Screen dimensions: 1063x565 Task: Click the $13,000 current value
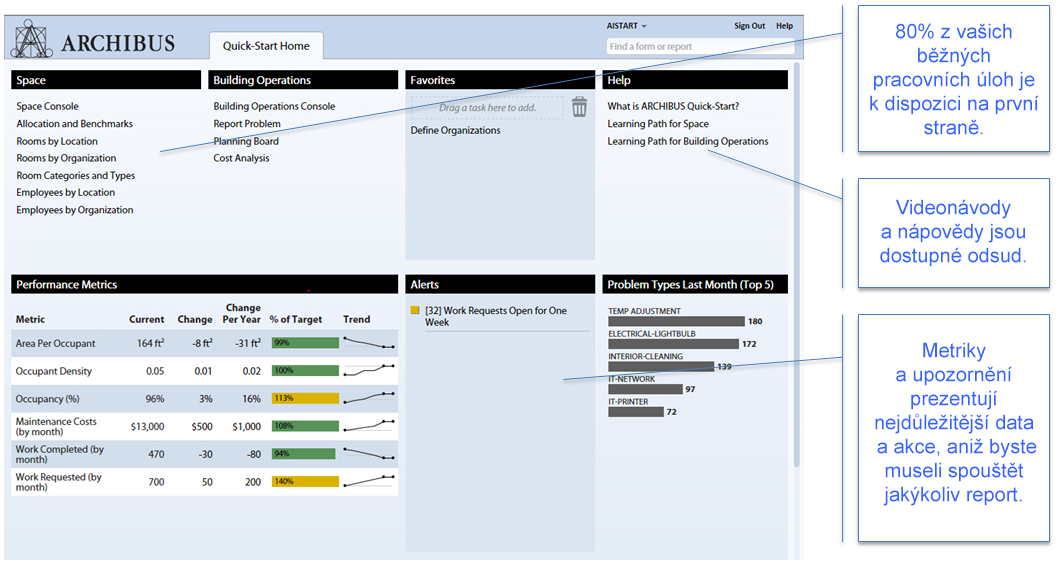[147, 427]
